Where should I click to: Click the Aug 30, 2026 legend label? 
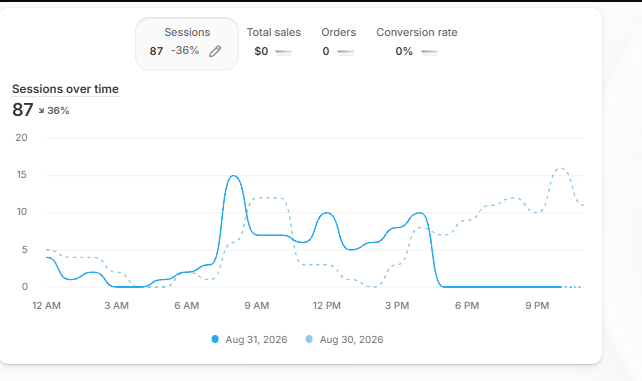[351, 340]
